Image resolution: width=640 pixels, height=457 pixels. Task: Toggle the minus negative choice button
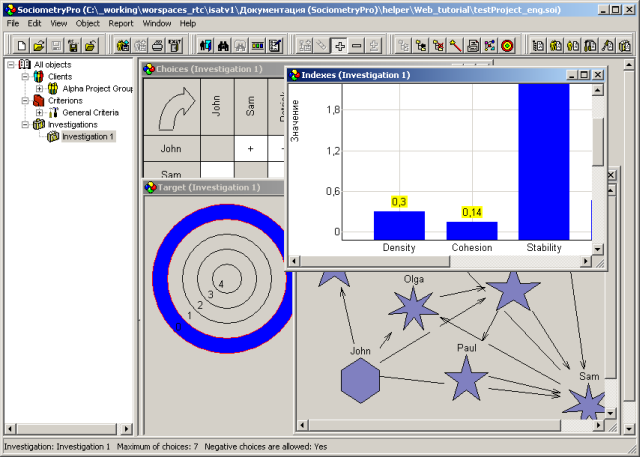[x=357, y=46]
